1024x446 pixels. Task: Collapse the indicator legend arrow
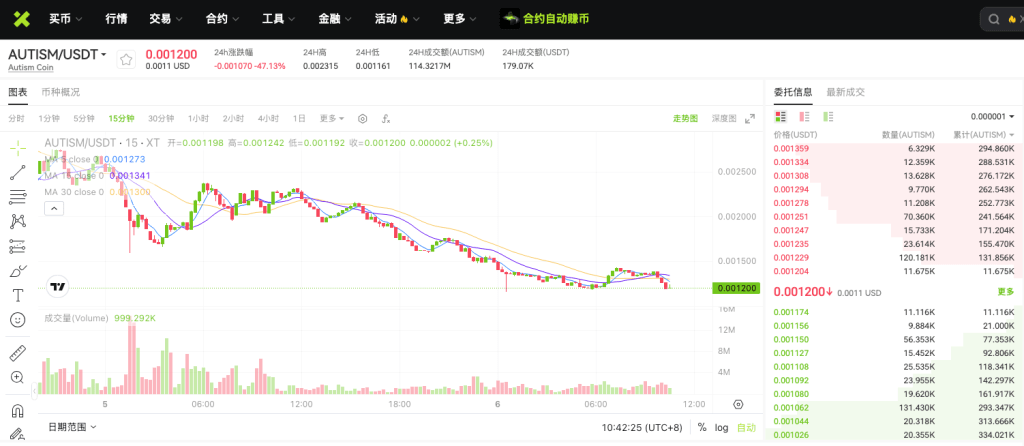(54, 209)
